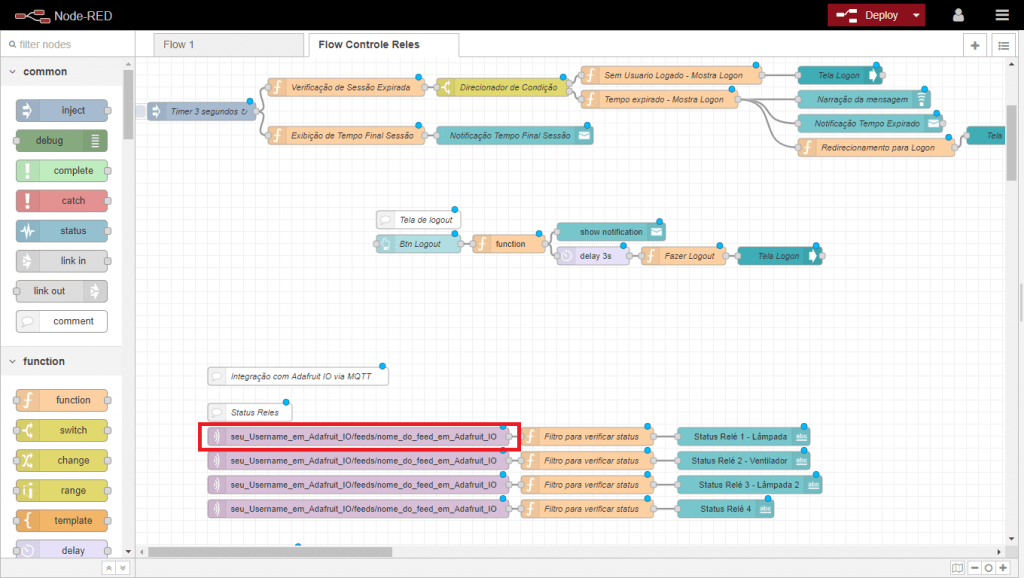Select the show notification node
This screenshot has width=1024, height=578.
[x=611, y=232]
